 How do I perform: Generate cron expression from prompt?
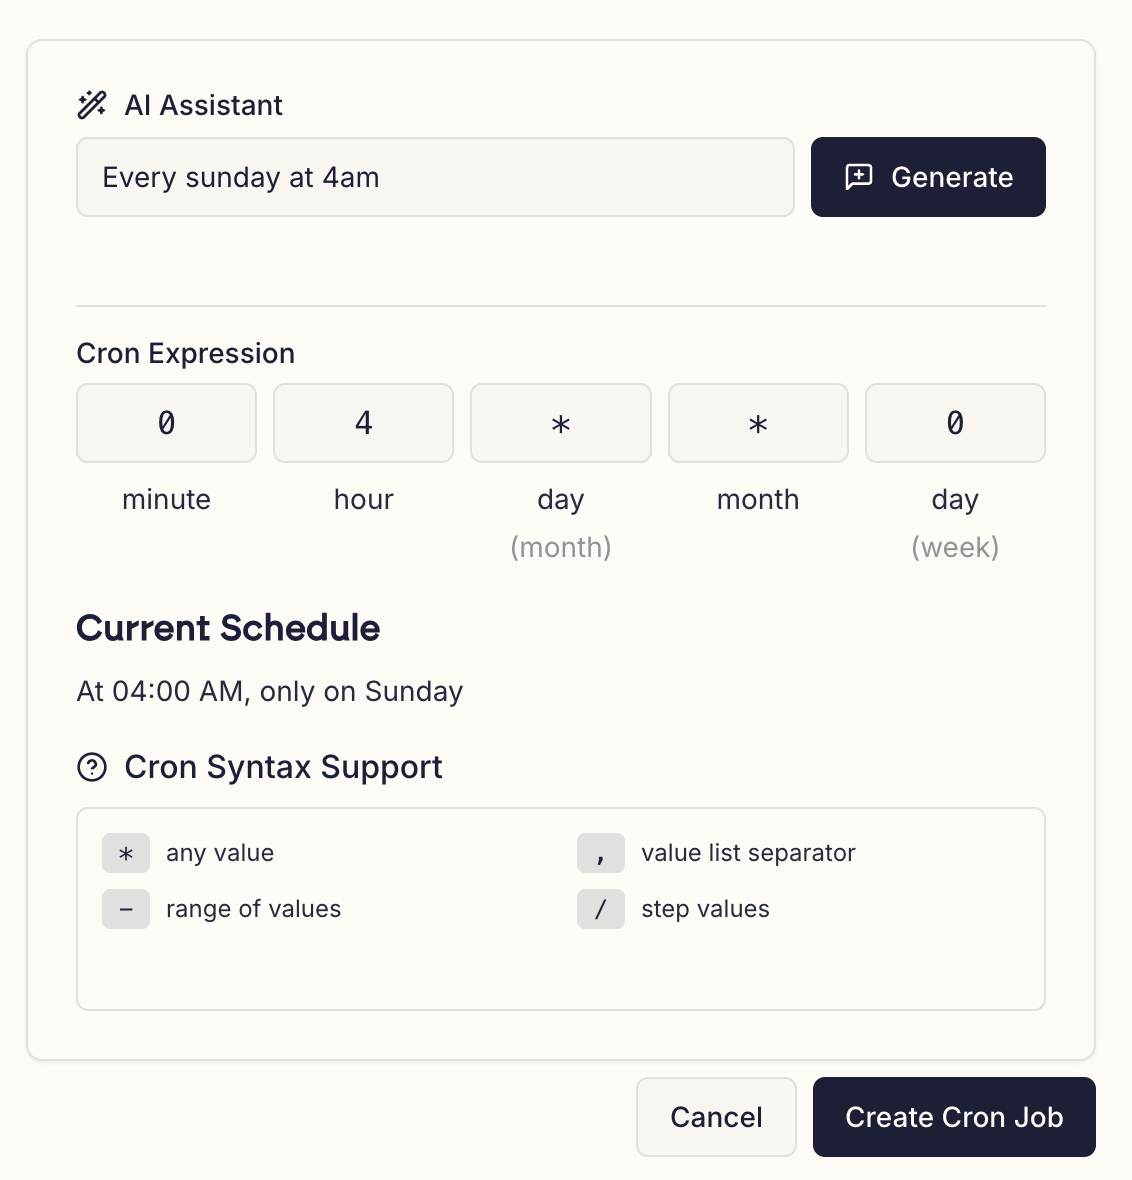coord(928,177)
